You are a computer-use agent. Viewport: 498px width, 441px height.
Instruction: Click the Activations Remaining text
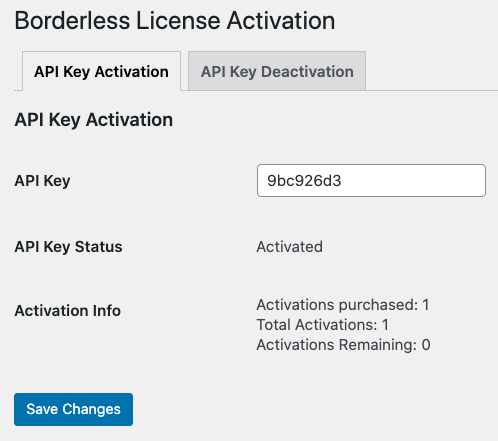click(x=336, y=345)
